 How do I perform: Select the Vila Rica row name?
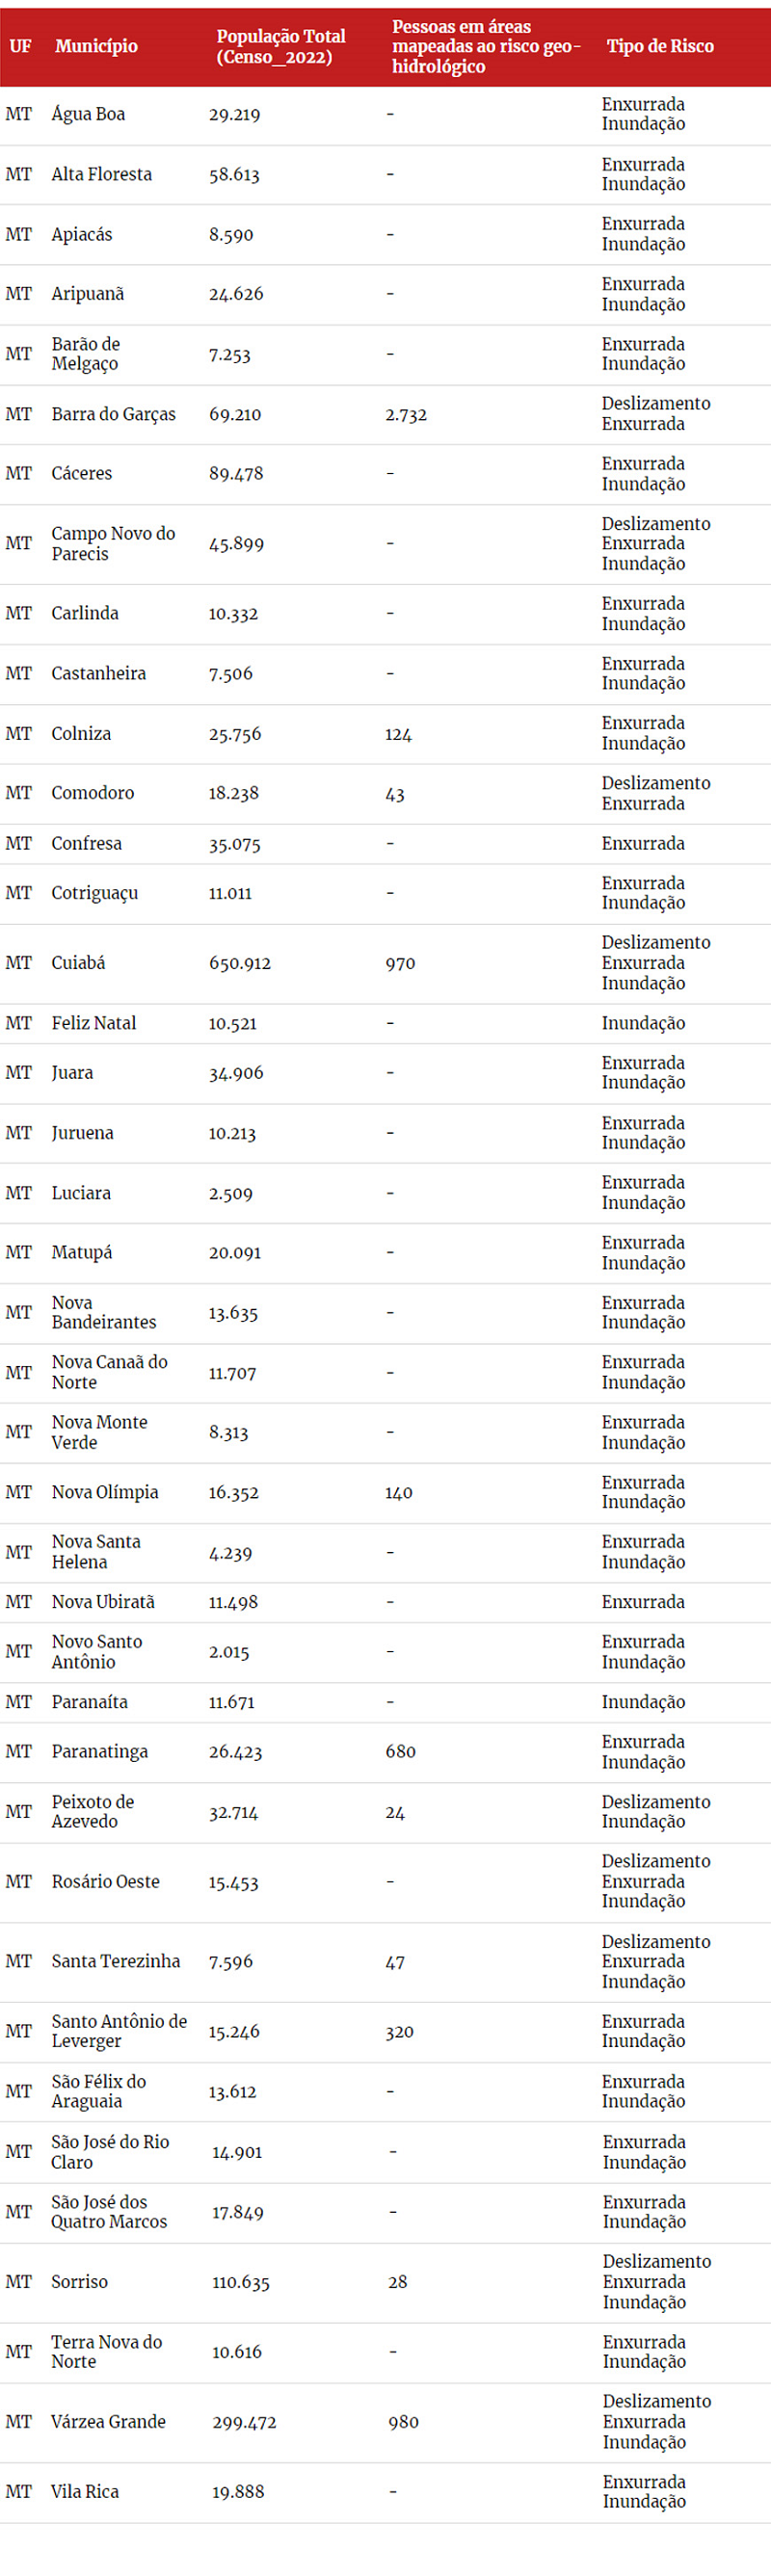coord(85,2491)
